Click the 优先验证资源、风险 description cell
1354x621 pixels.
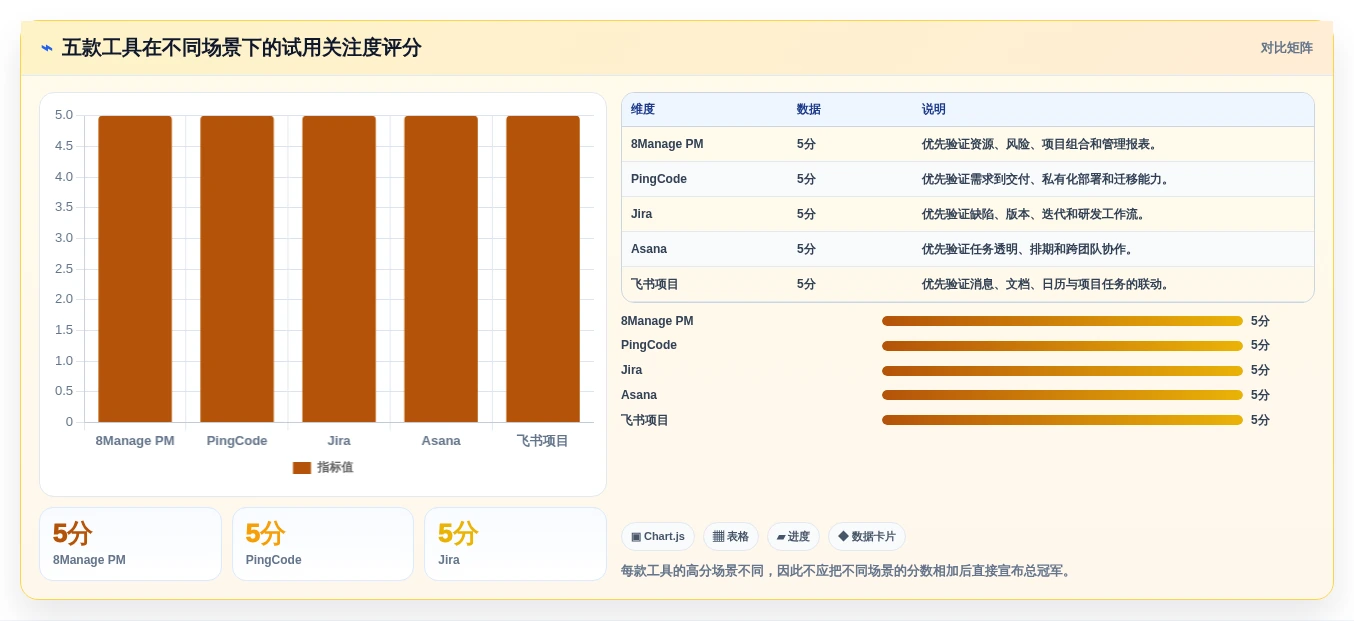(1041, 144)
